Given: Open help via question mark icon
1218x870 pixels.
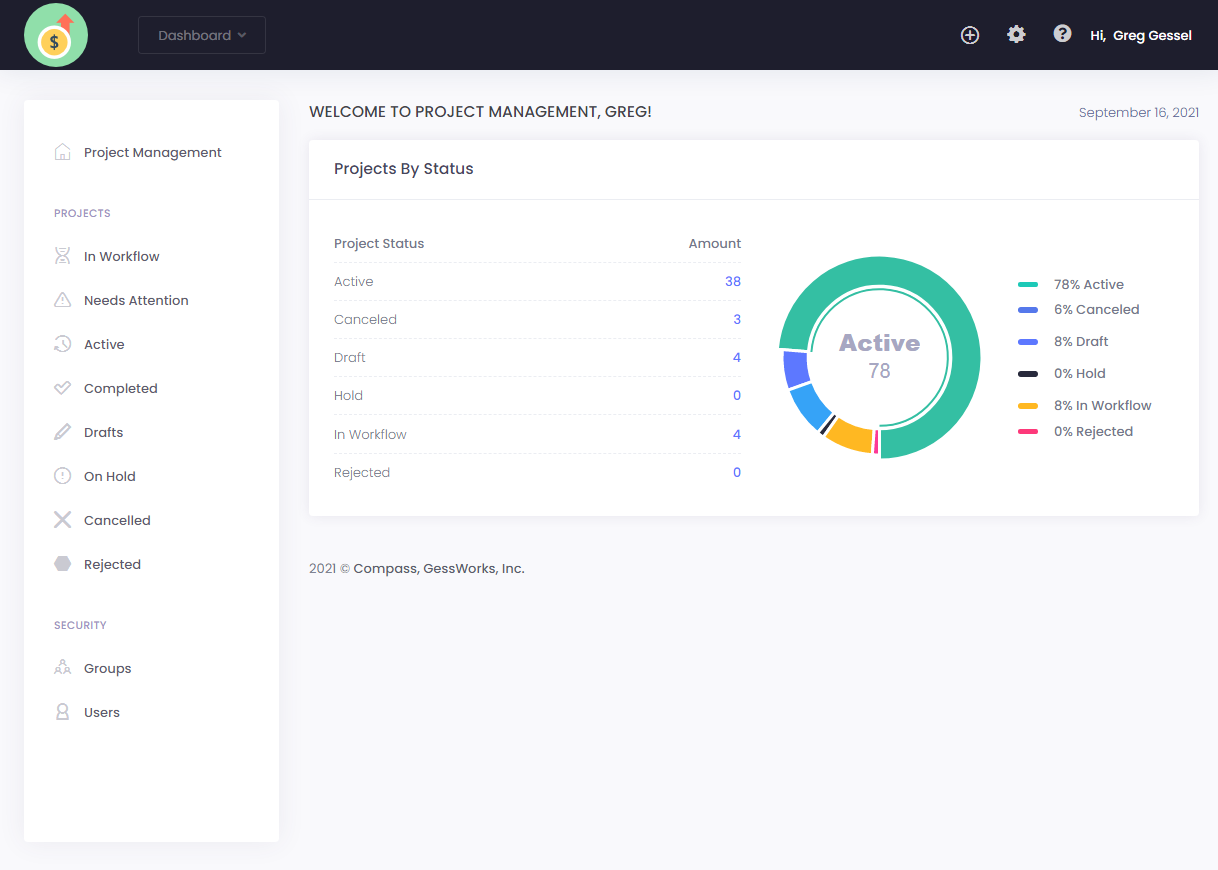Looking at the screenshot, I should click(1063, 34).
